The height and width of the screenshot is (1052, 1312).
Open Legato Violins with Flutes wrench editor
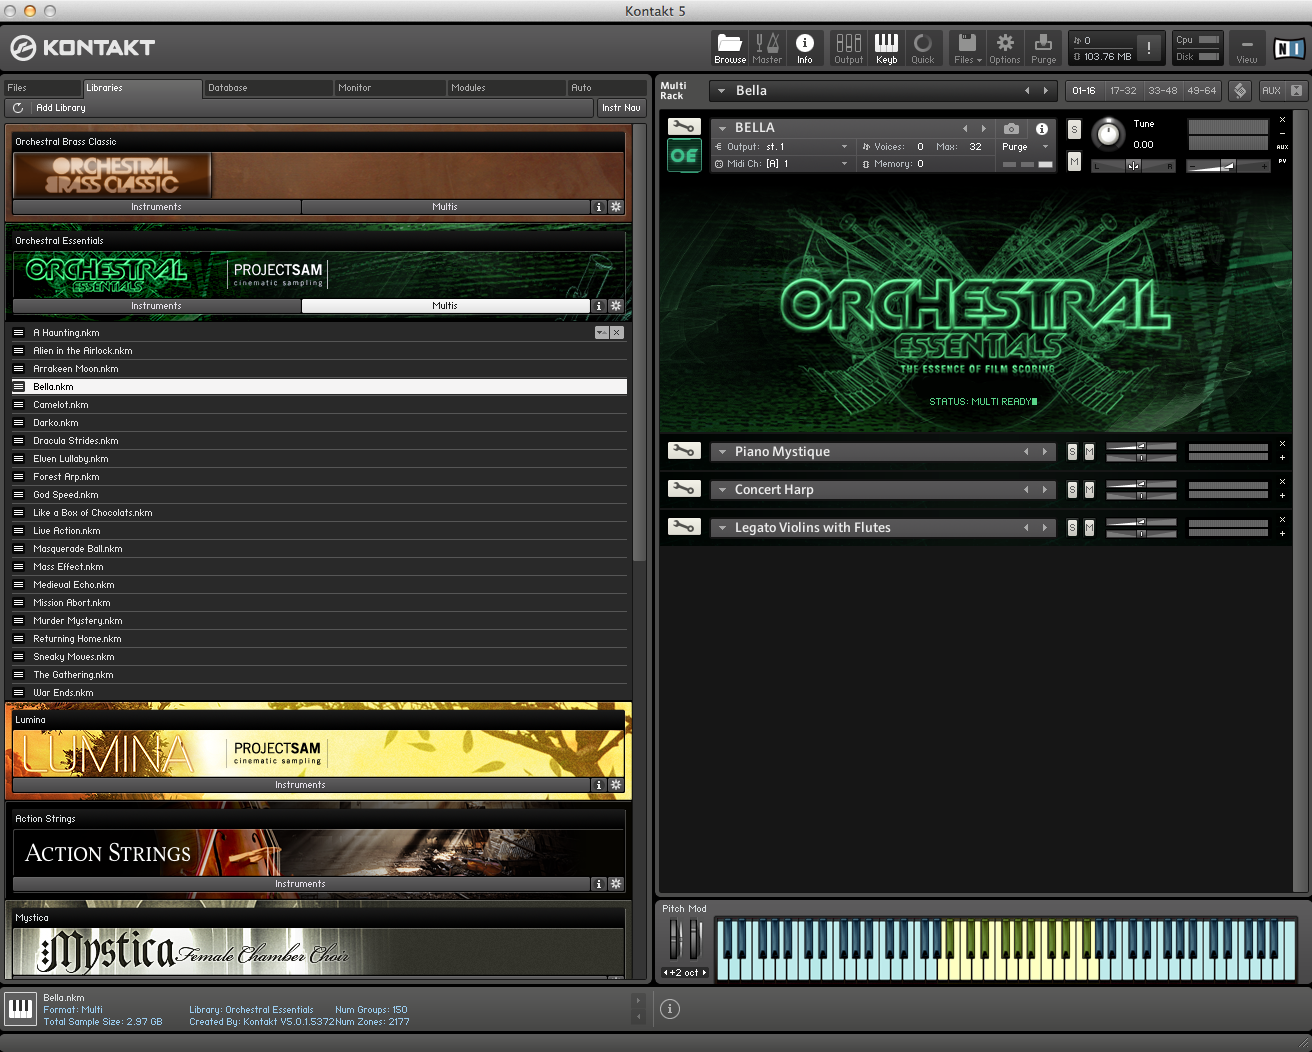(x=684, y=527)
